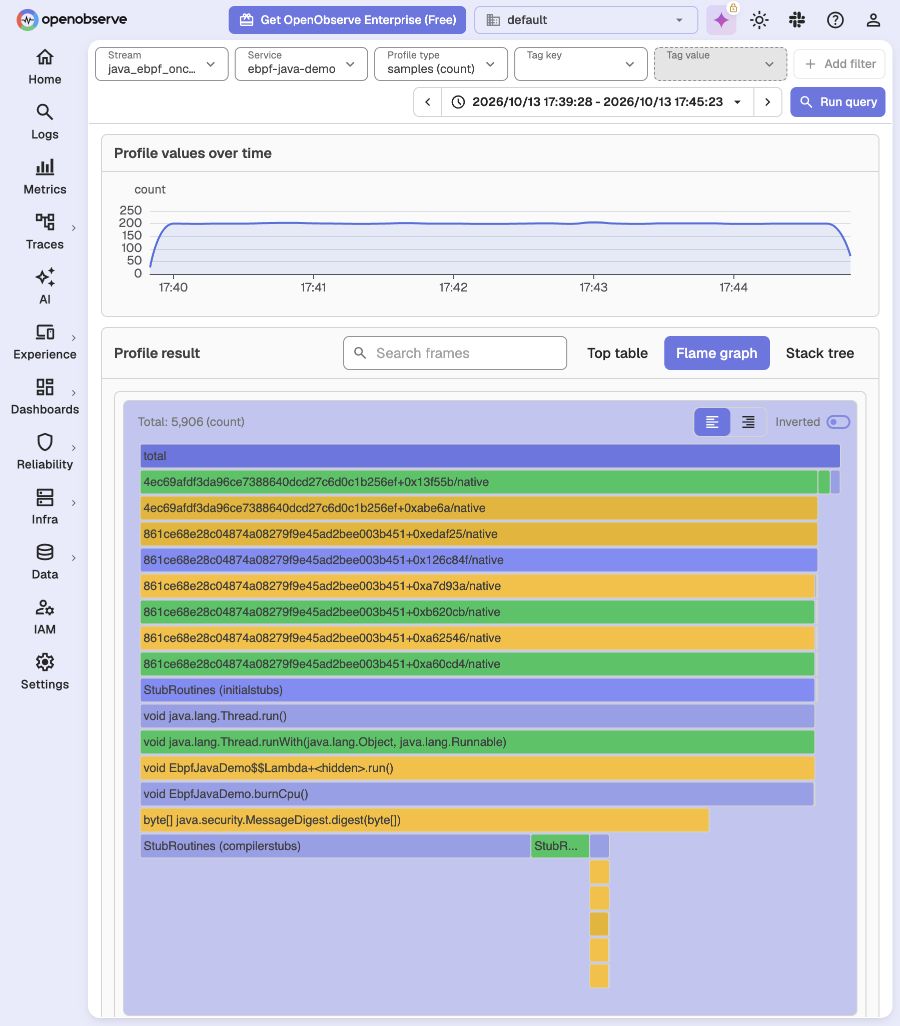Select frame ending +0xedaf25/native

click(x=478, y=534)
